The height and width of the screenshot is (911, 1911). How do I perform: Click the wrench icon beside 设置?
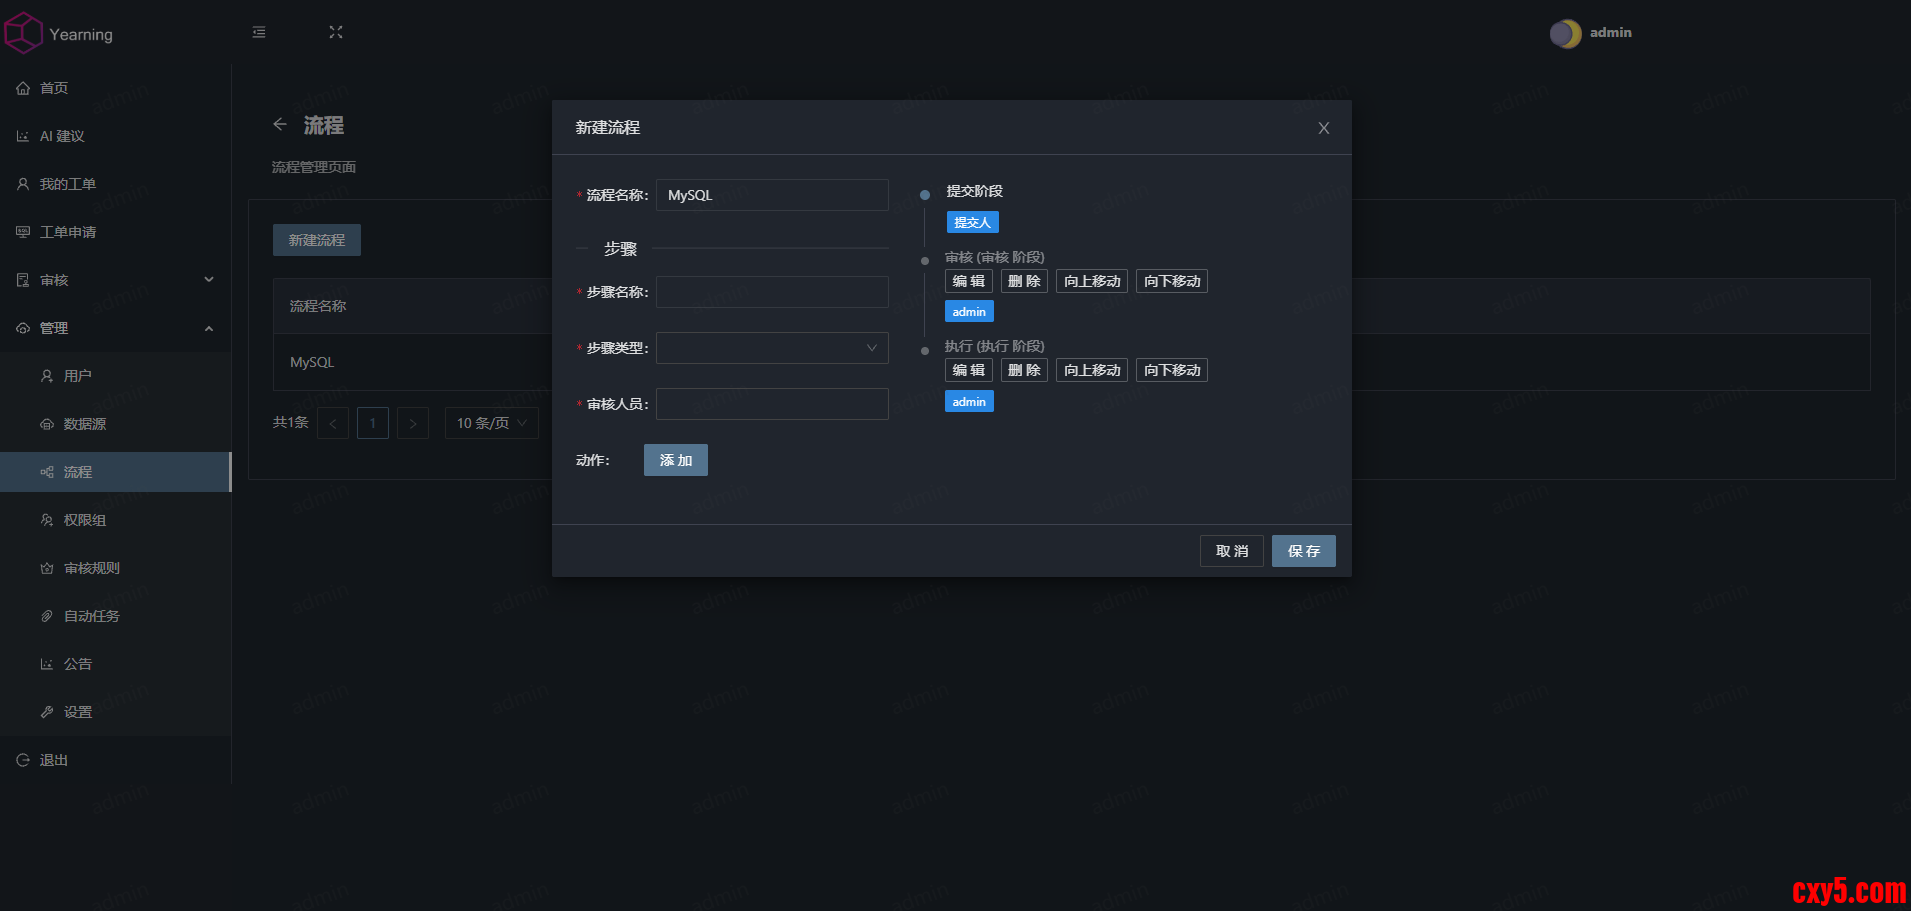coord(47,712)
